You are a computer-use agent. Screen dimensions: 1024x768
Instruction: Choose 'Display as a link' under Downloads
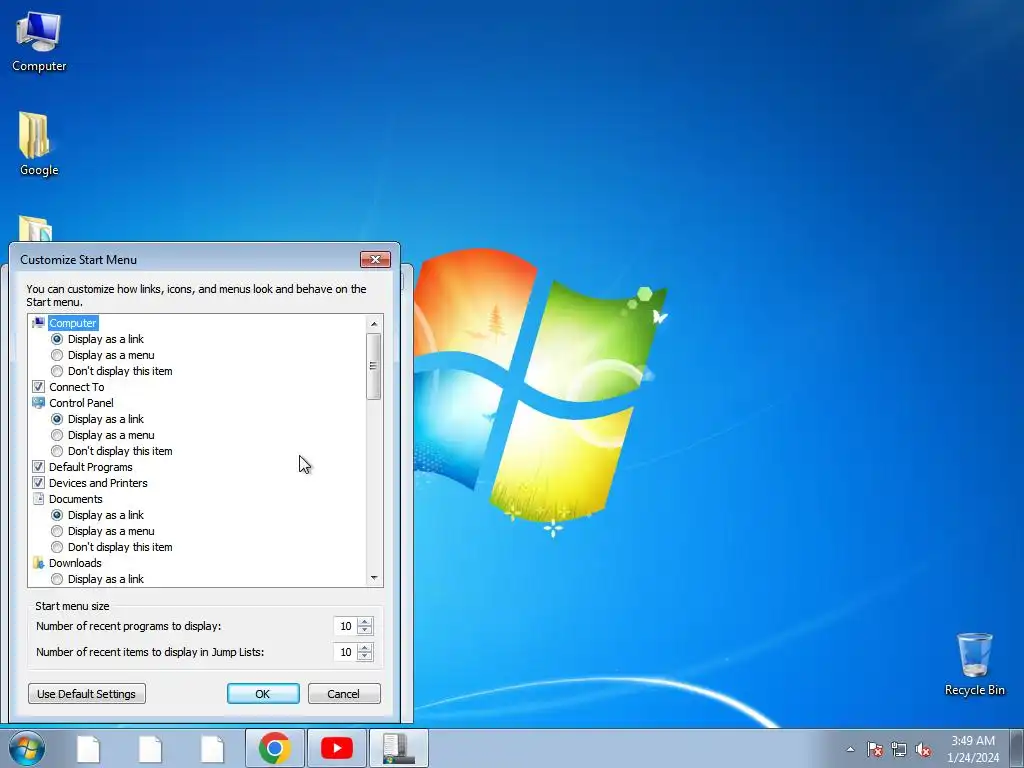[x=57, y=579]
